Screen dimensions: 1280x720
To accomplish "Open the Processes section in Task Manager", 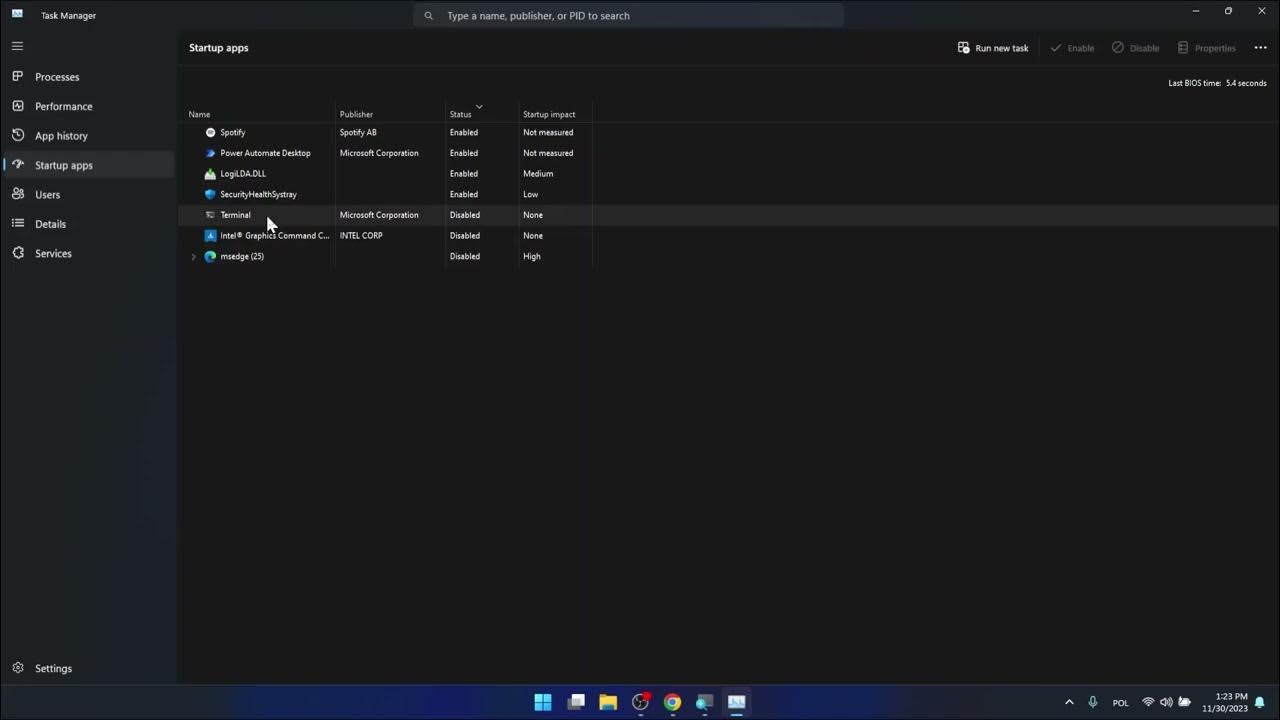I will [x=57, y=77].
